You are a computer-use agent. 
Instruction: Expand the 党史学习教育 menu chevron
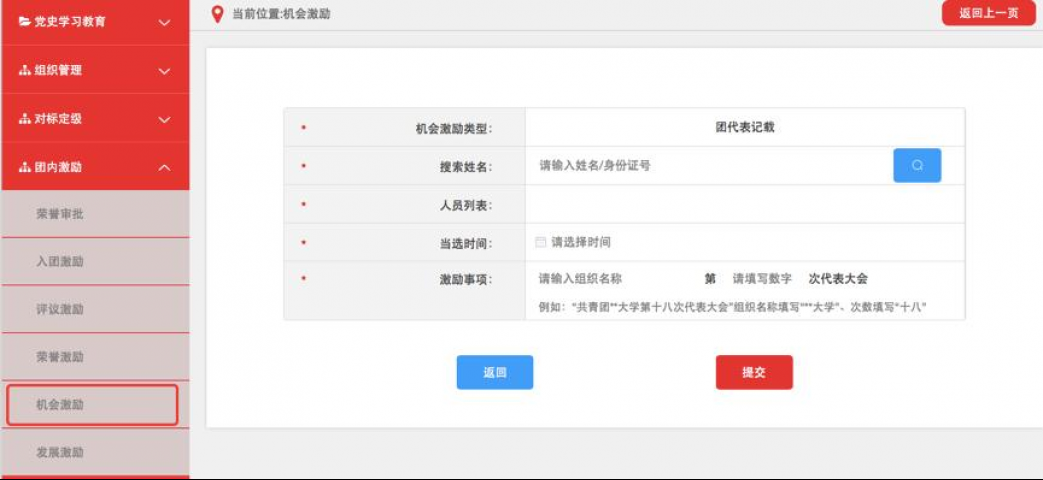(165, 22)
